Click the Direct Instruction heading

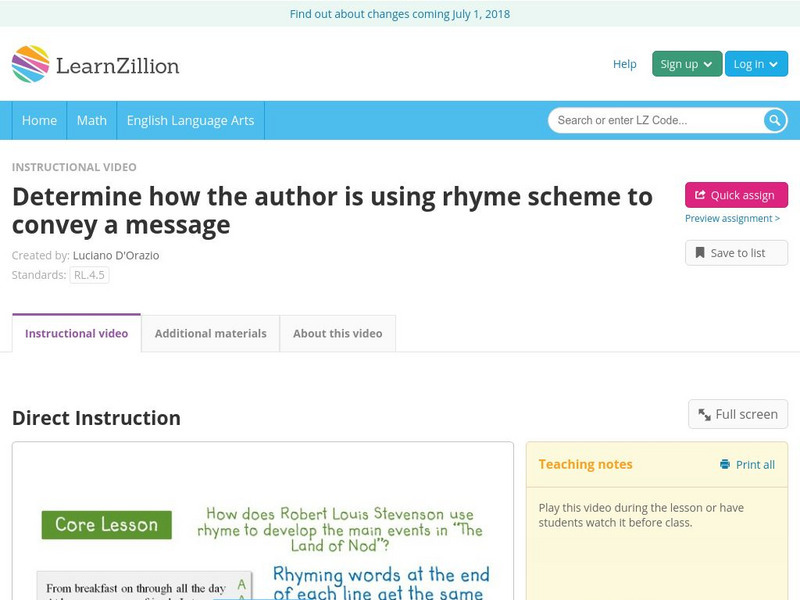96,418
